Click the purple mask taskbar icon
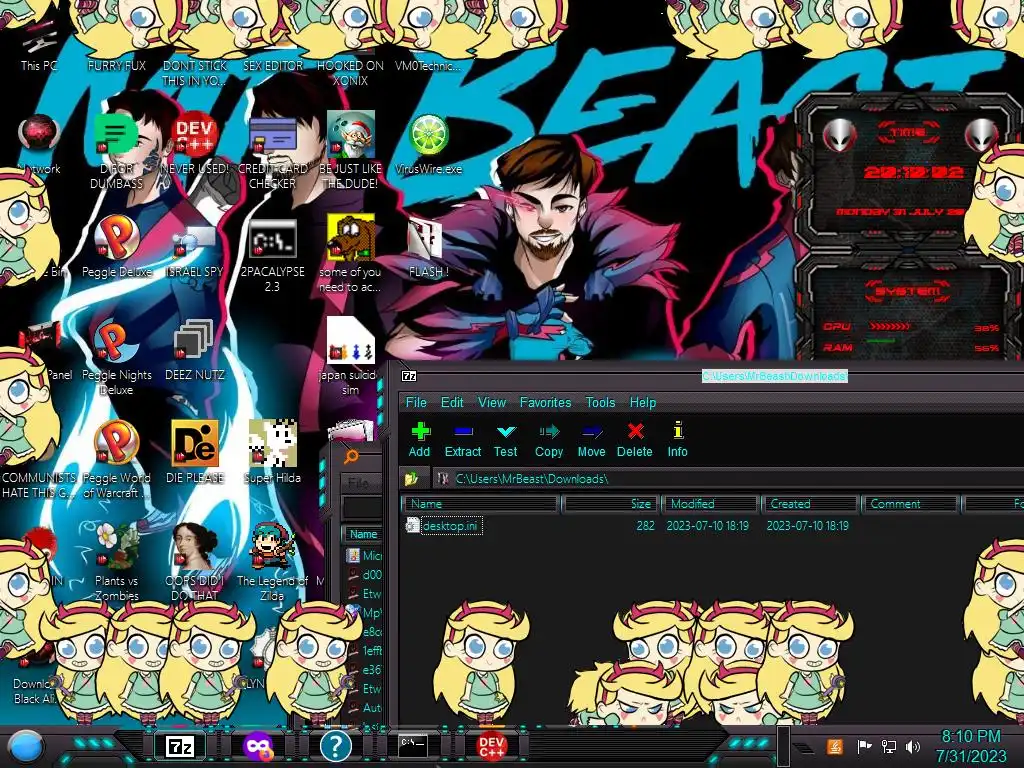1024x768 pixels. [258, 746]
